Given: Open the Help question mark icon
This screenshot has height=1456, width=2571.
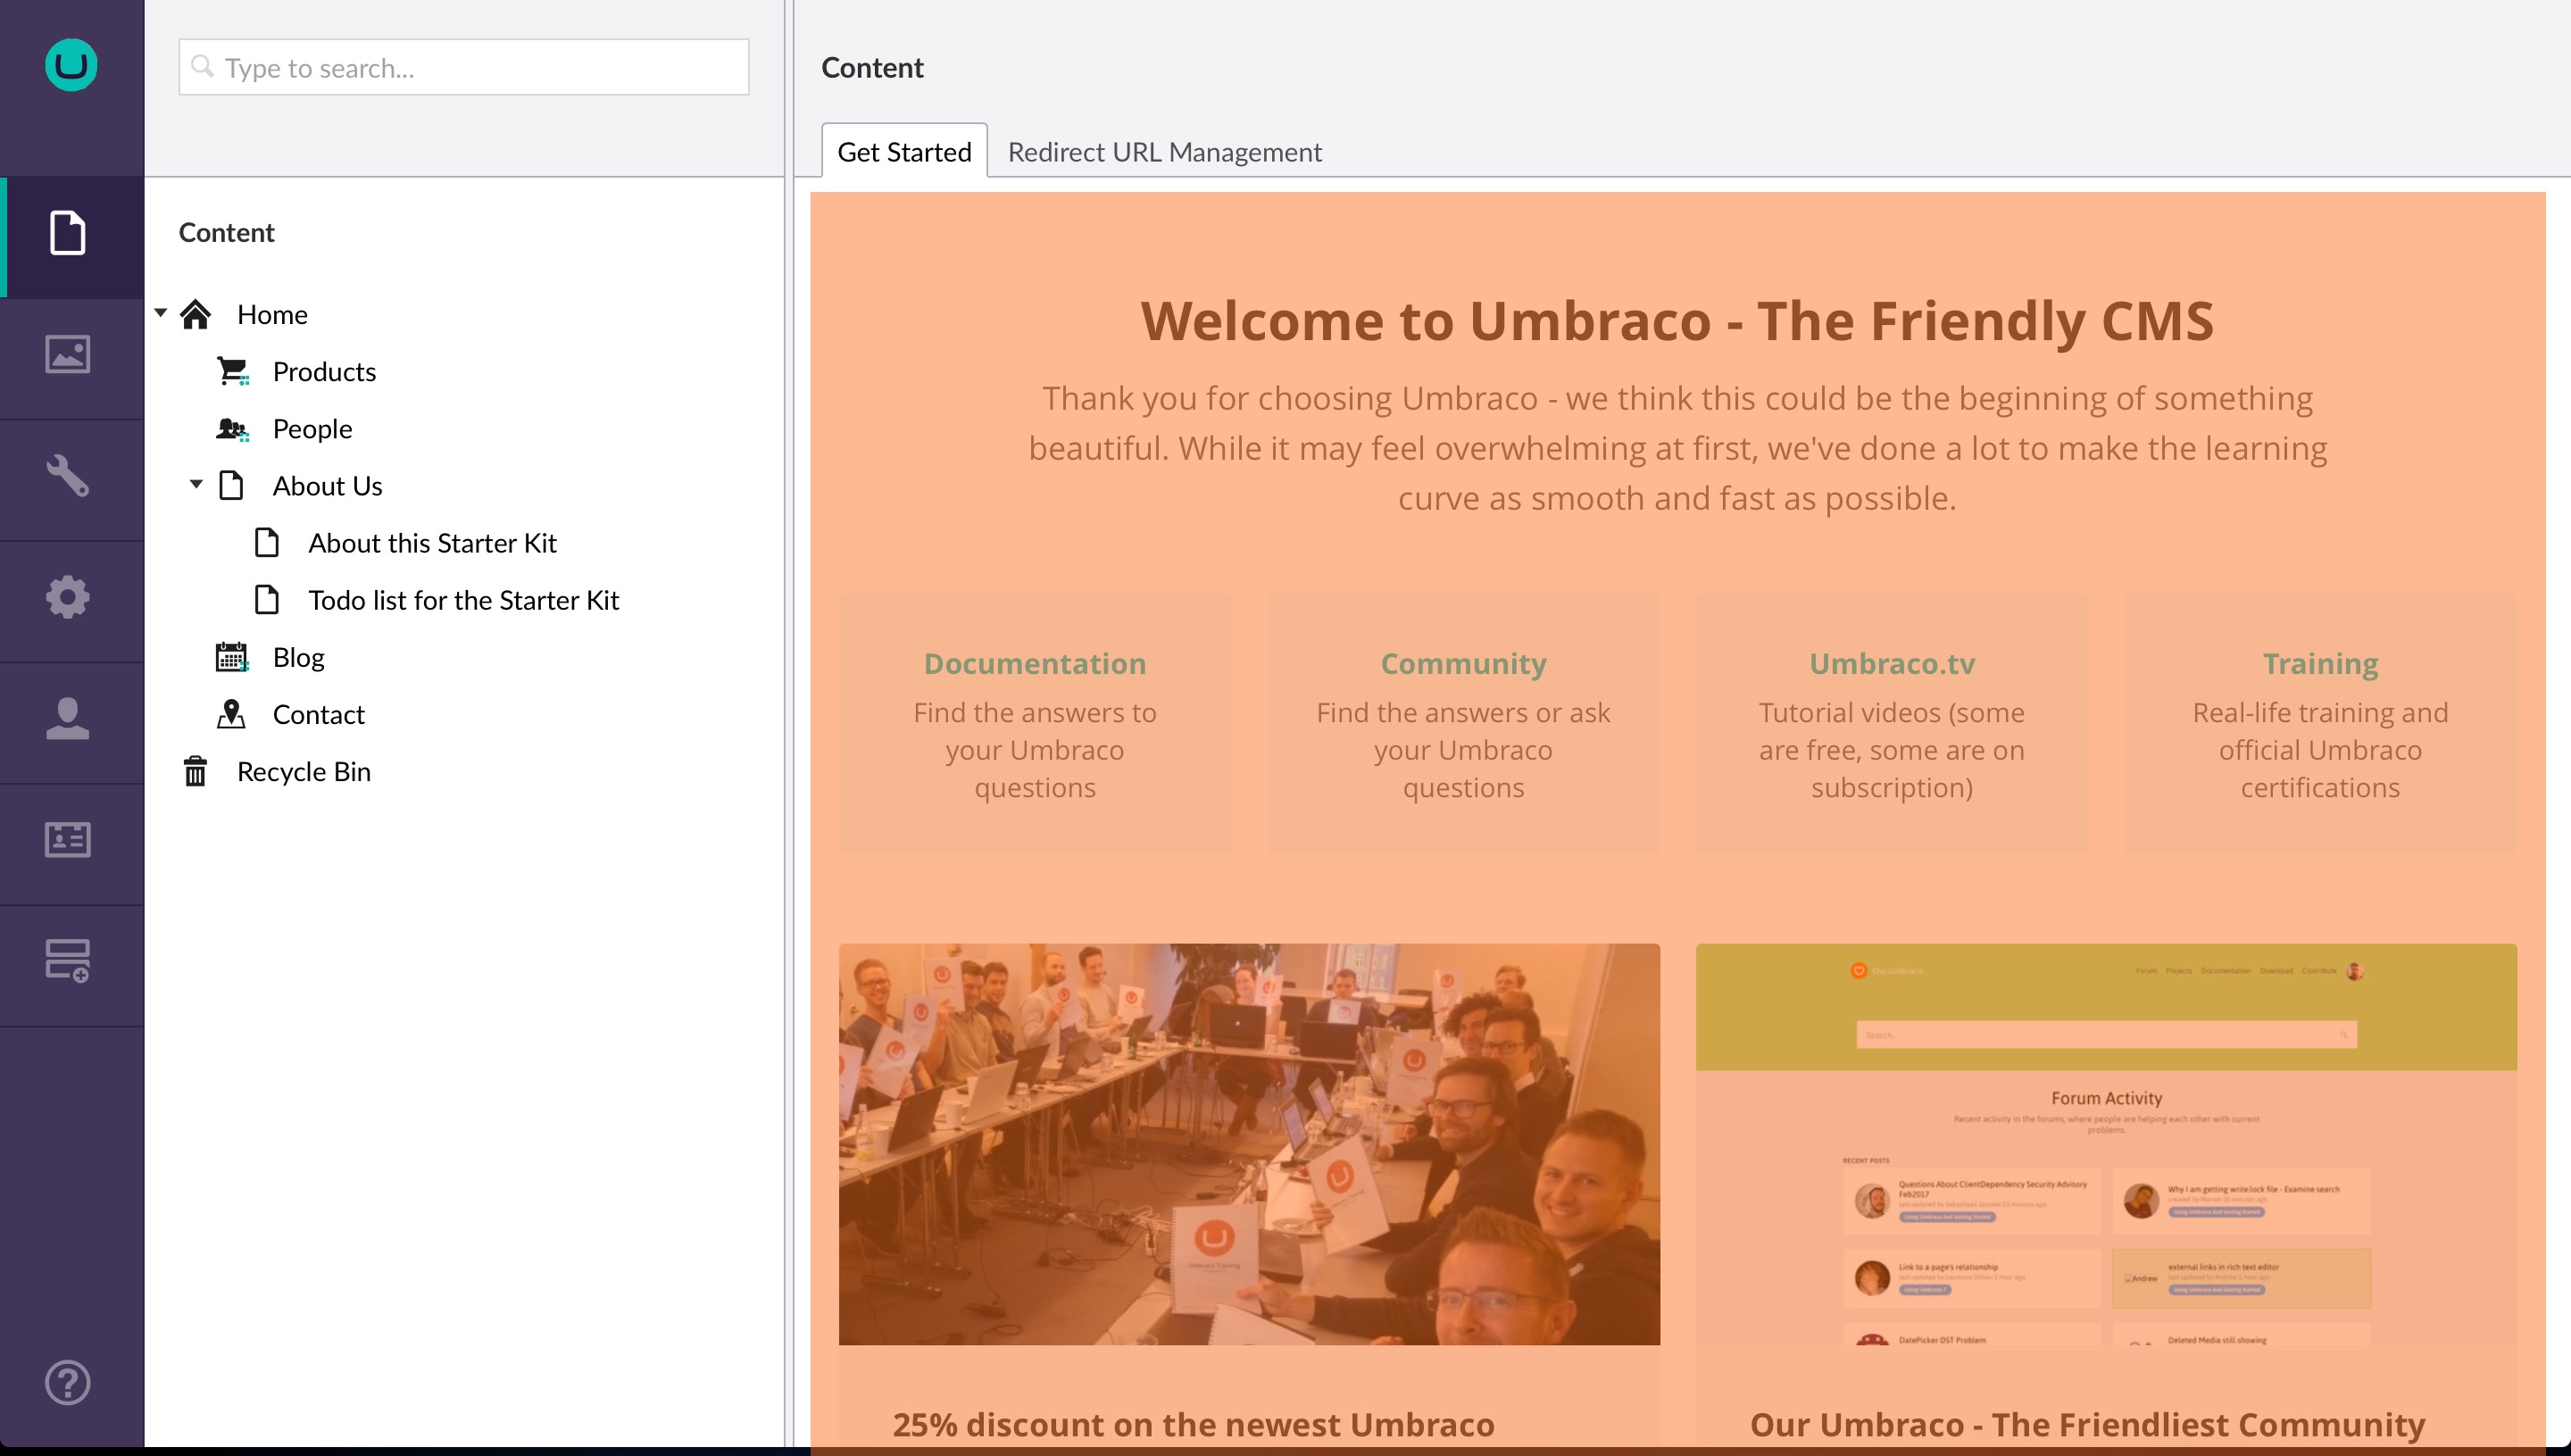Looking at the screenshot, I should pyautogui.click(x=68, y=1383).
